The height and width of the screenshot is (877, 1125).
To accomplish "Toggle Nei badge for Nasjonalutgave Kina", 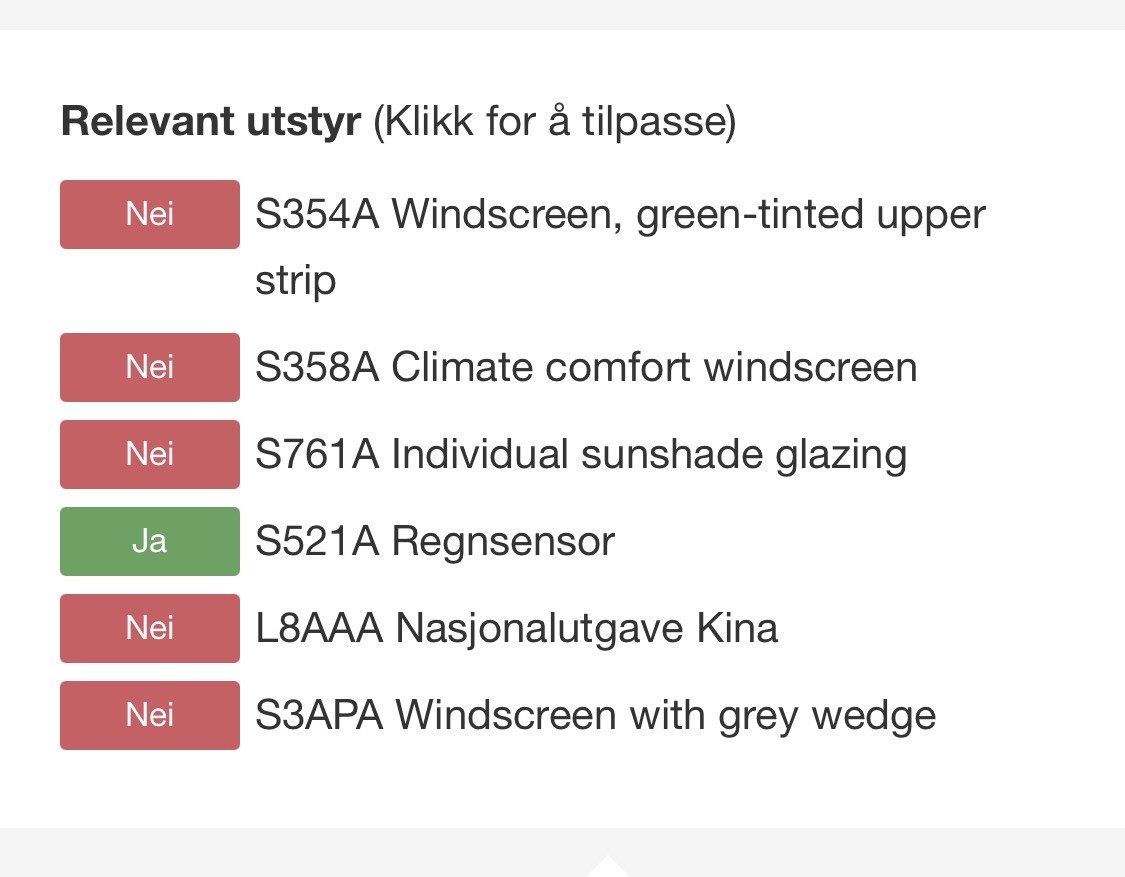I will (150, 628).
